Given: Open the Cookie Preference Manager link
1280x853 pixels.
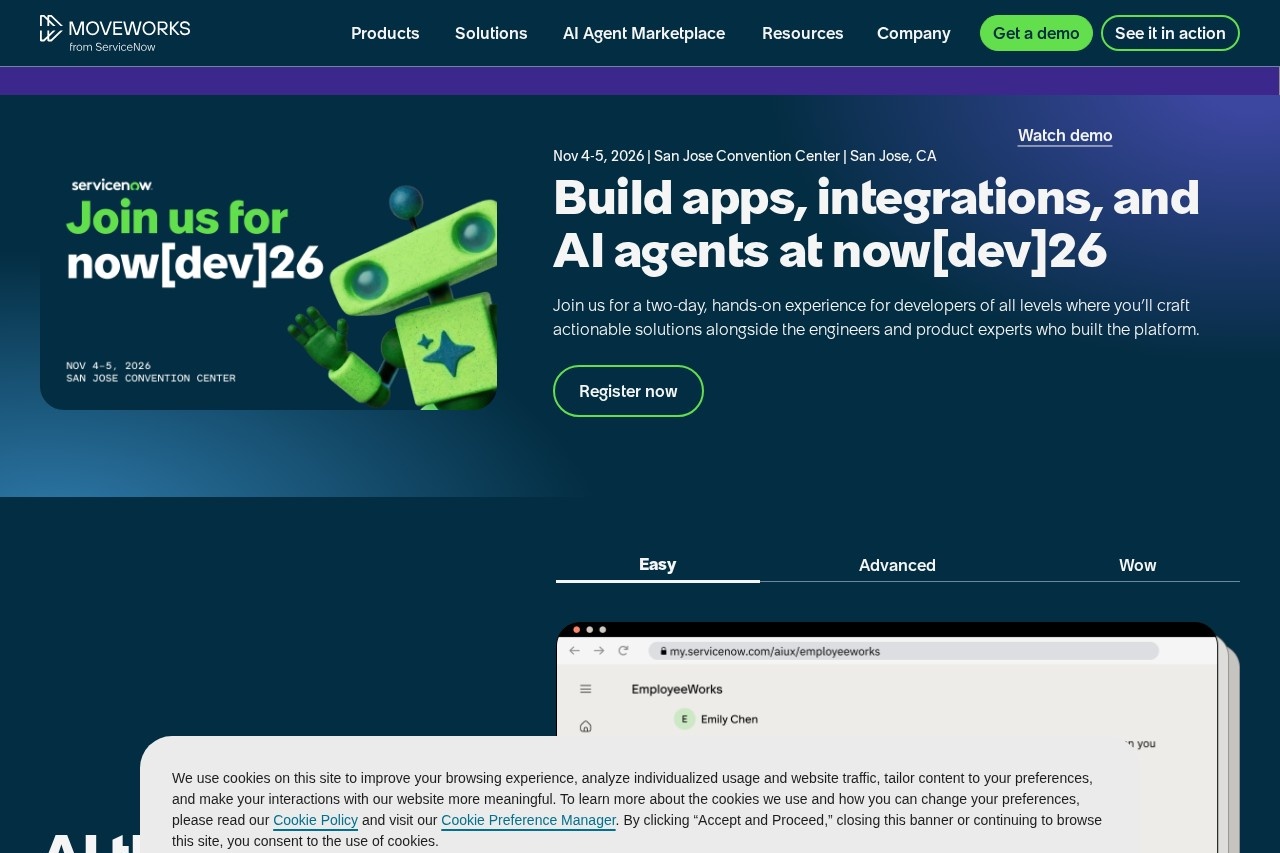Looking at the screenshot, I should (528, 820).
